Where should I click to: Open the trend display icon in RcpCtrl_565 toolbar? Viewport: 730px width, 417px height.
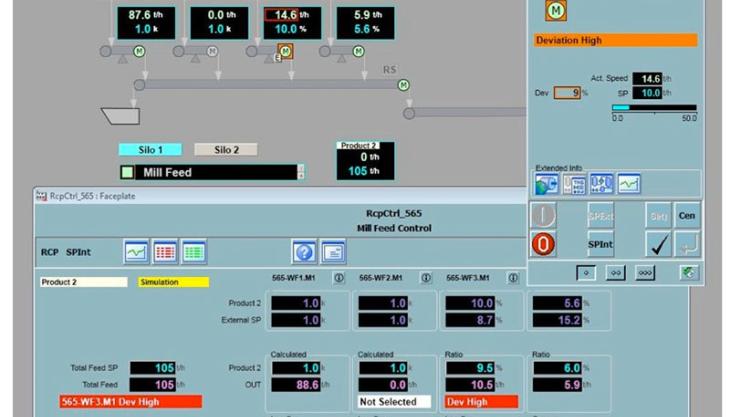136,252
